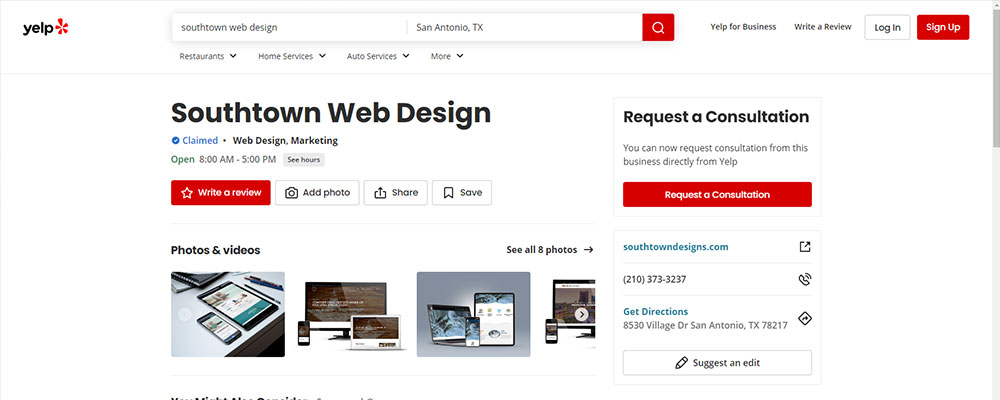
Task: Click the phone number (210) 373-3237
Action: pos(654,279)
